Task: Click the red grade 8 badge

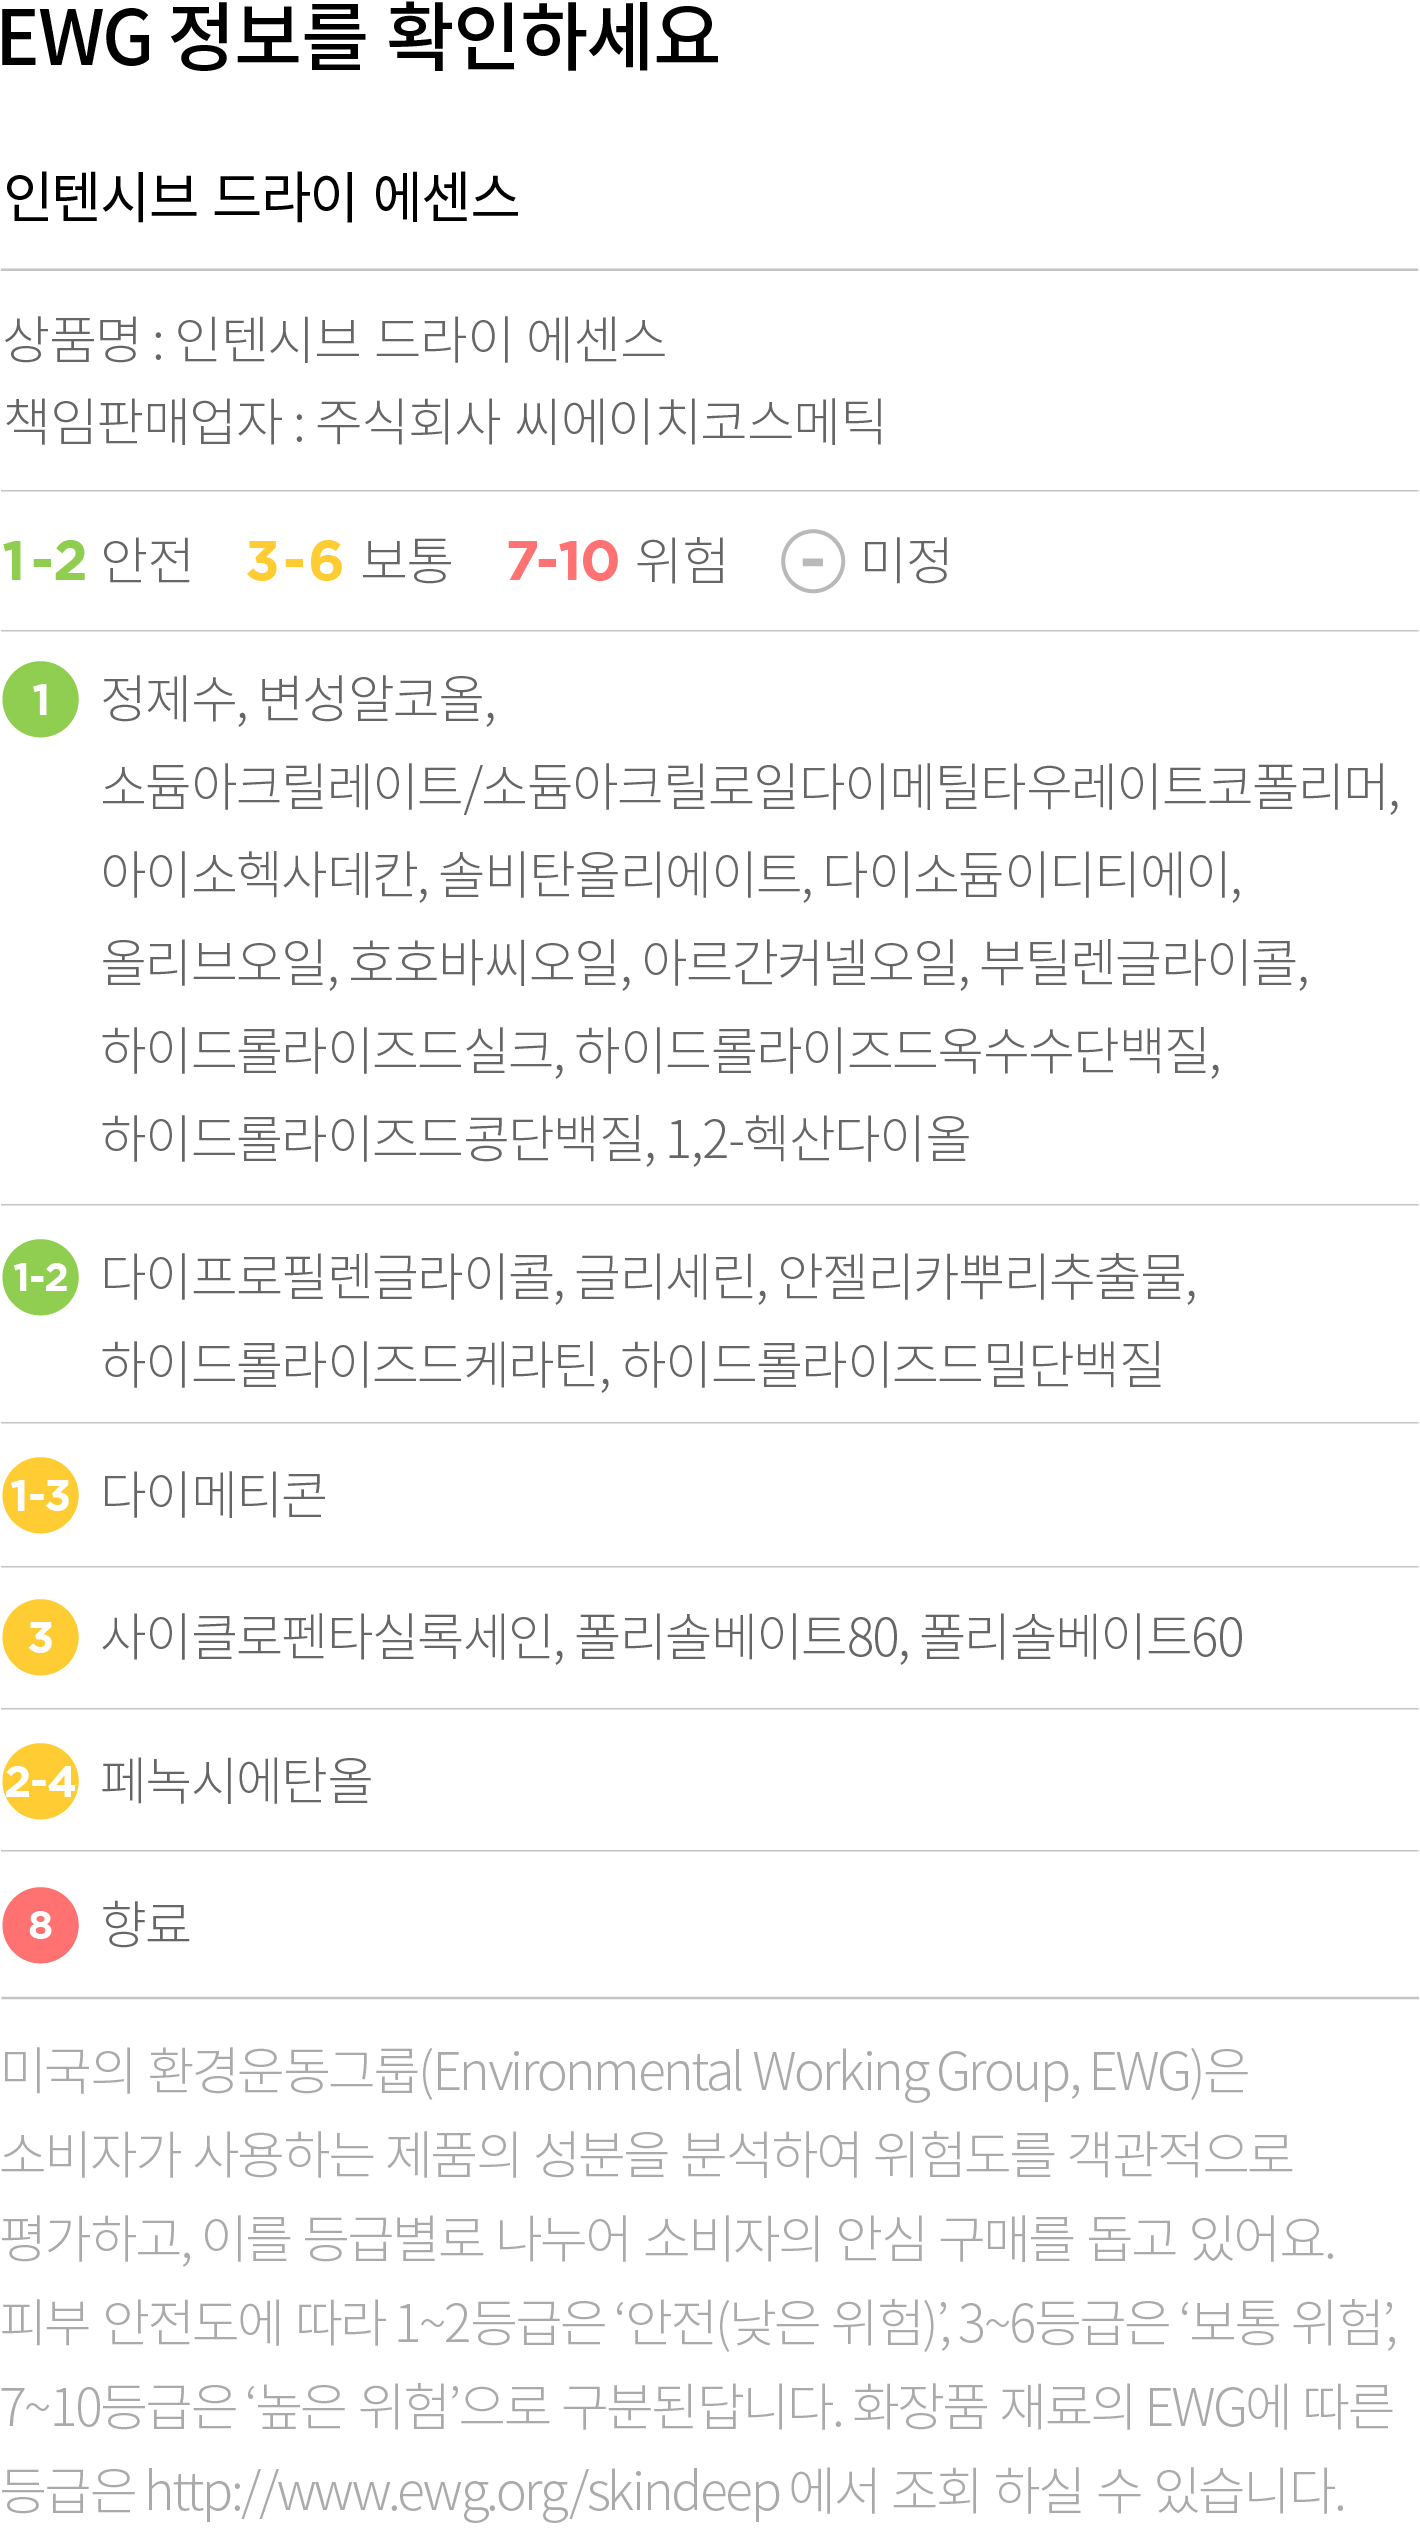Action: [41, 1925]
